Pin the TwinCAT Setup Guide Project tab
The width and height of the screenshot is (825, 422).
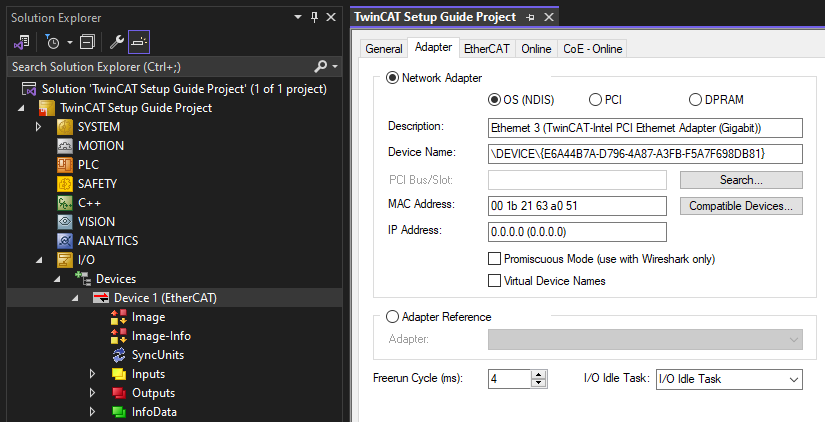pos(530,17)
